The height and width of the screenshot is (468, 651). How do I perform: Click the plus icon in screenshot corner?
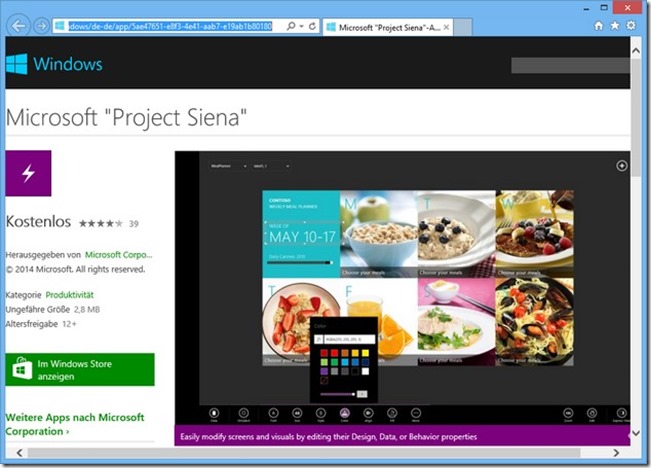621,165
